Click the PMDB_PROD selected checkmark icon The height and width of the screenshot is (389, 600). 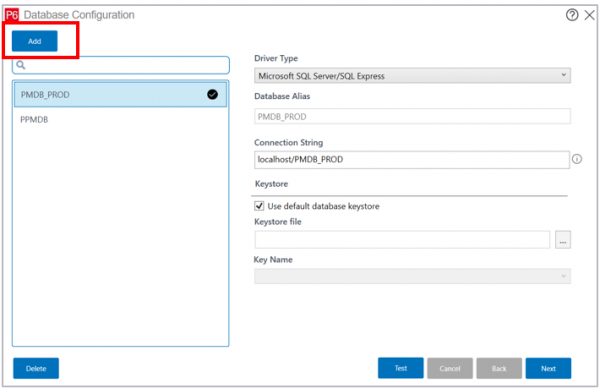tap(212, 94)
